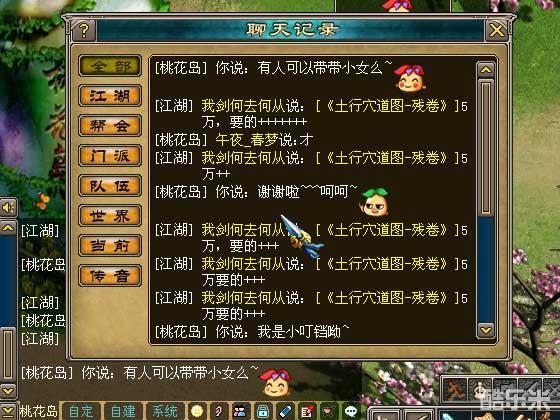Click chat log scroll up arrow
Viewport: 560px width, 420px height.
tap(486, 70)
